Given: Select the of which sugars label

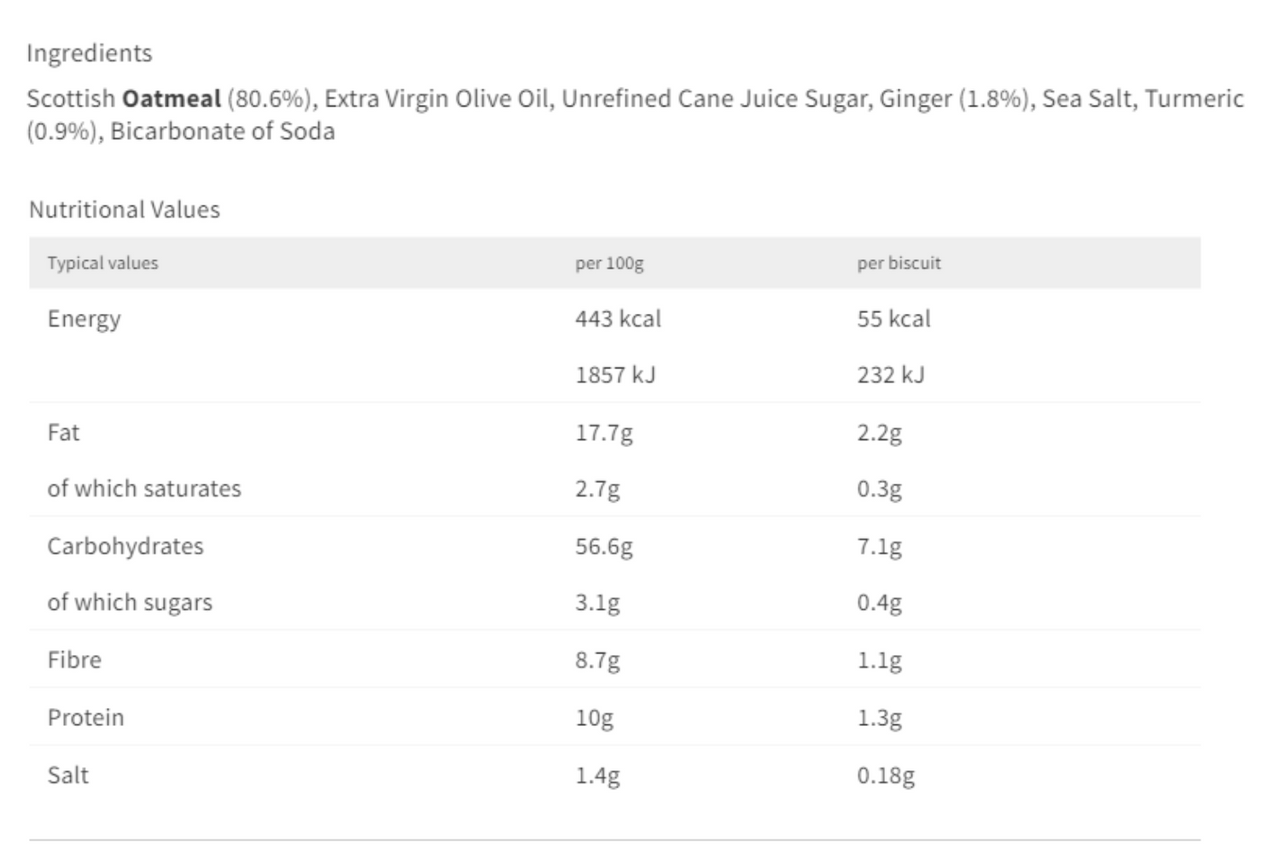Looking at the screenshot, I should tap(130, 603).
